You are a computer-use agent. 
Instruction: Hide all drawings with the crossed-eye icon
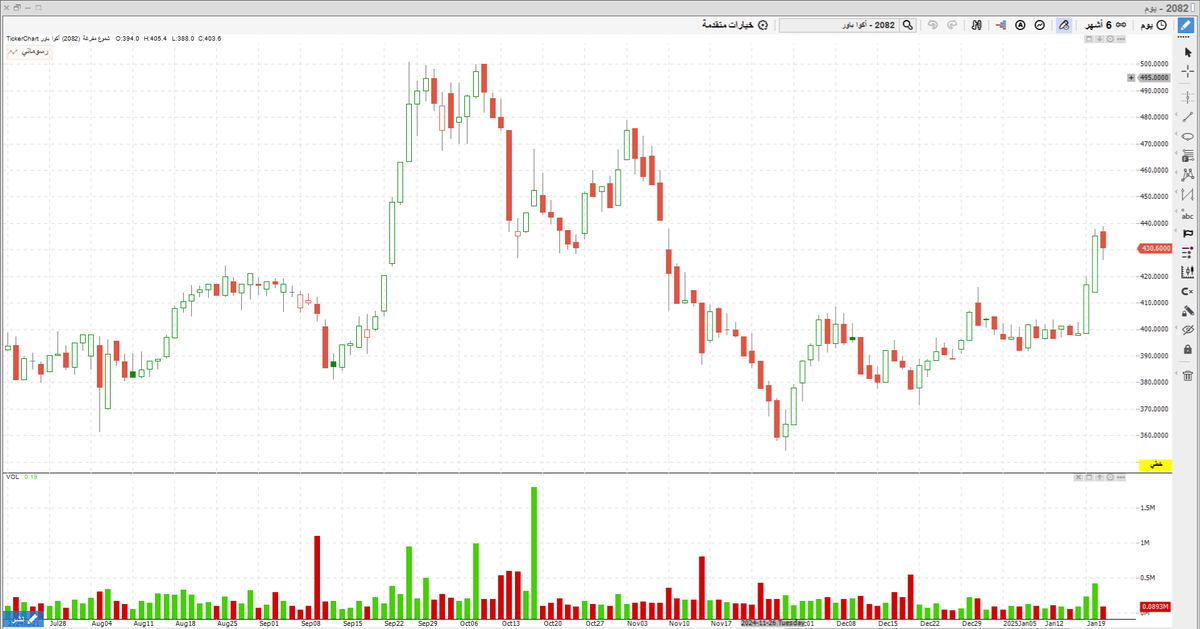tap(1187, 329)
